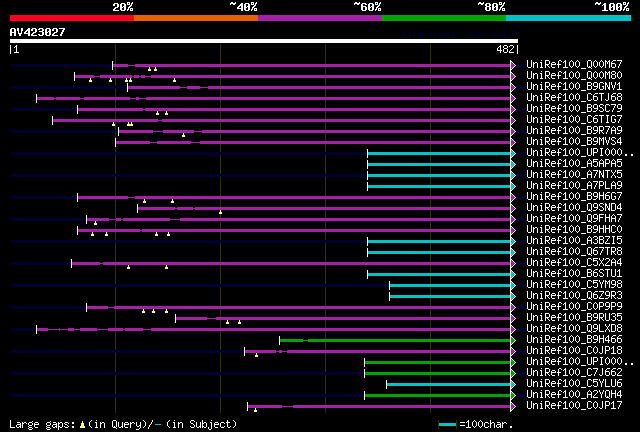
Task: Click the yellow query-gap marker in the legend
Action: [x=82, y=425]
